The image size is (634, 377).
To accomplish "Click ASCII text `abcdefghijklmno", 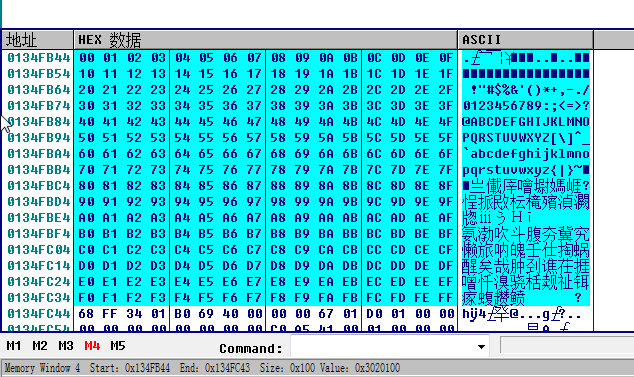I will (x=526, y=154).
